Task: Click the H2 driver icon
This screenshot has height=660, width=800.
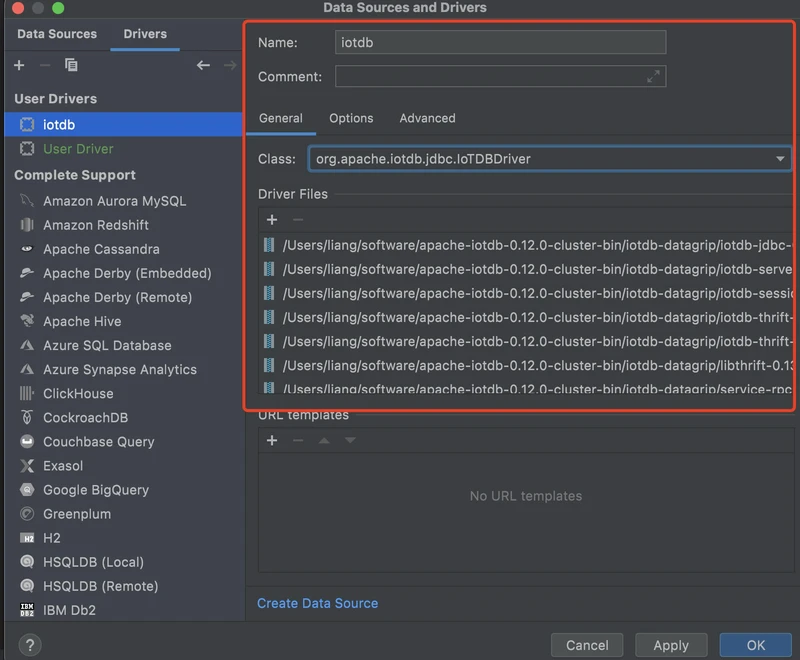Action: [x=27, y=538]
